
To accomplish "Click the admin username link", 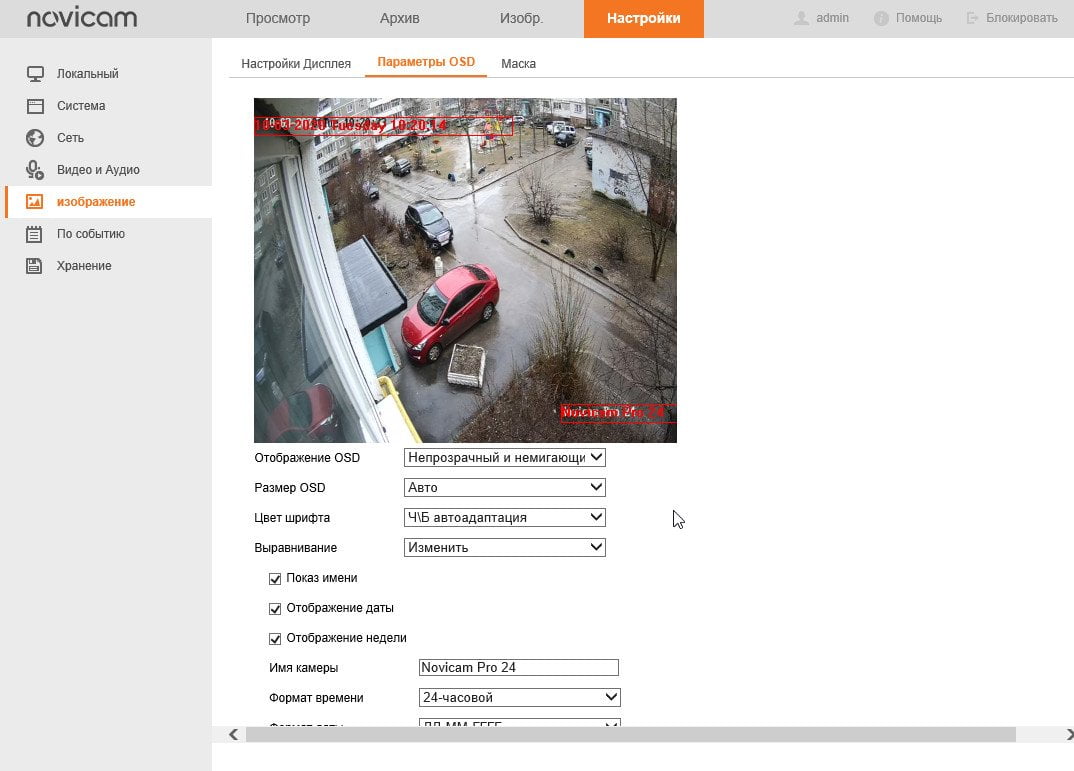I will point(832,18).
